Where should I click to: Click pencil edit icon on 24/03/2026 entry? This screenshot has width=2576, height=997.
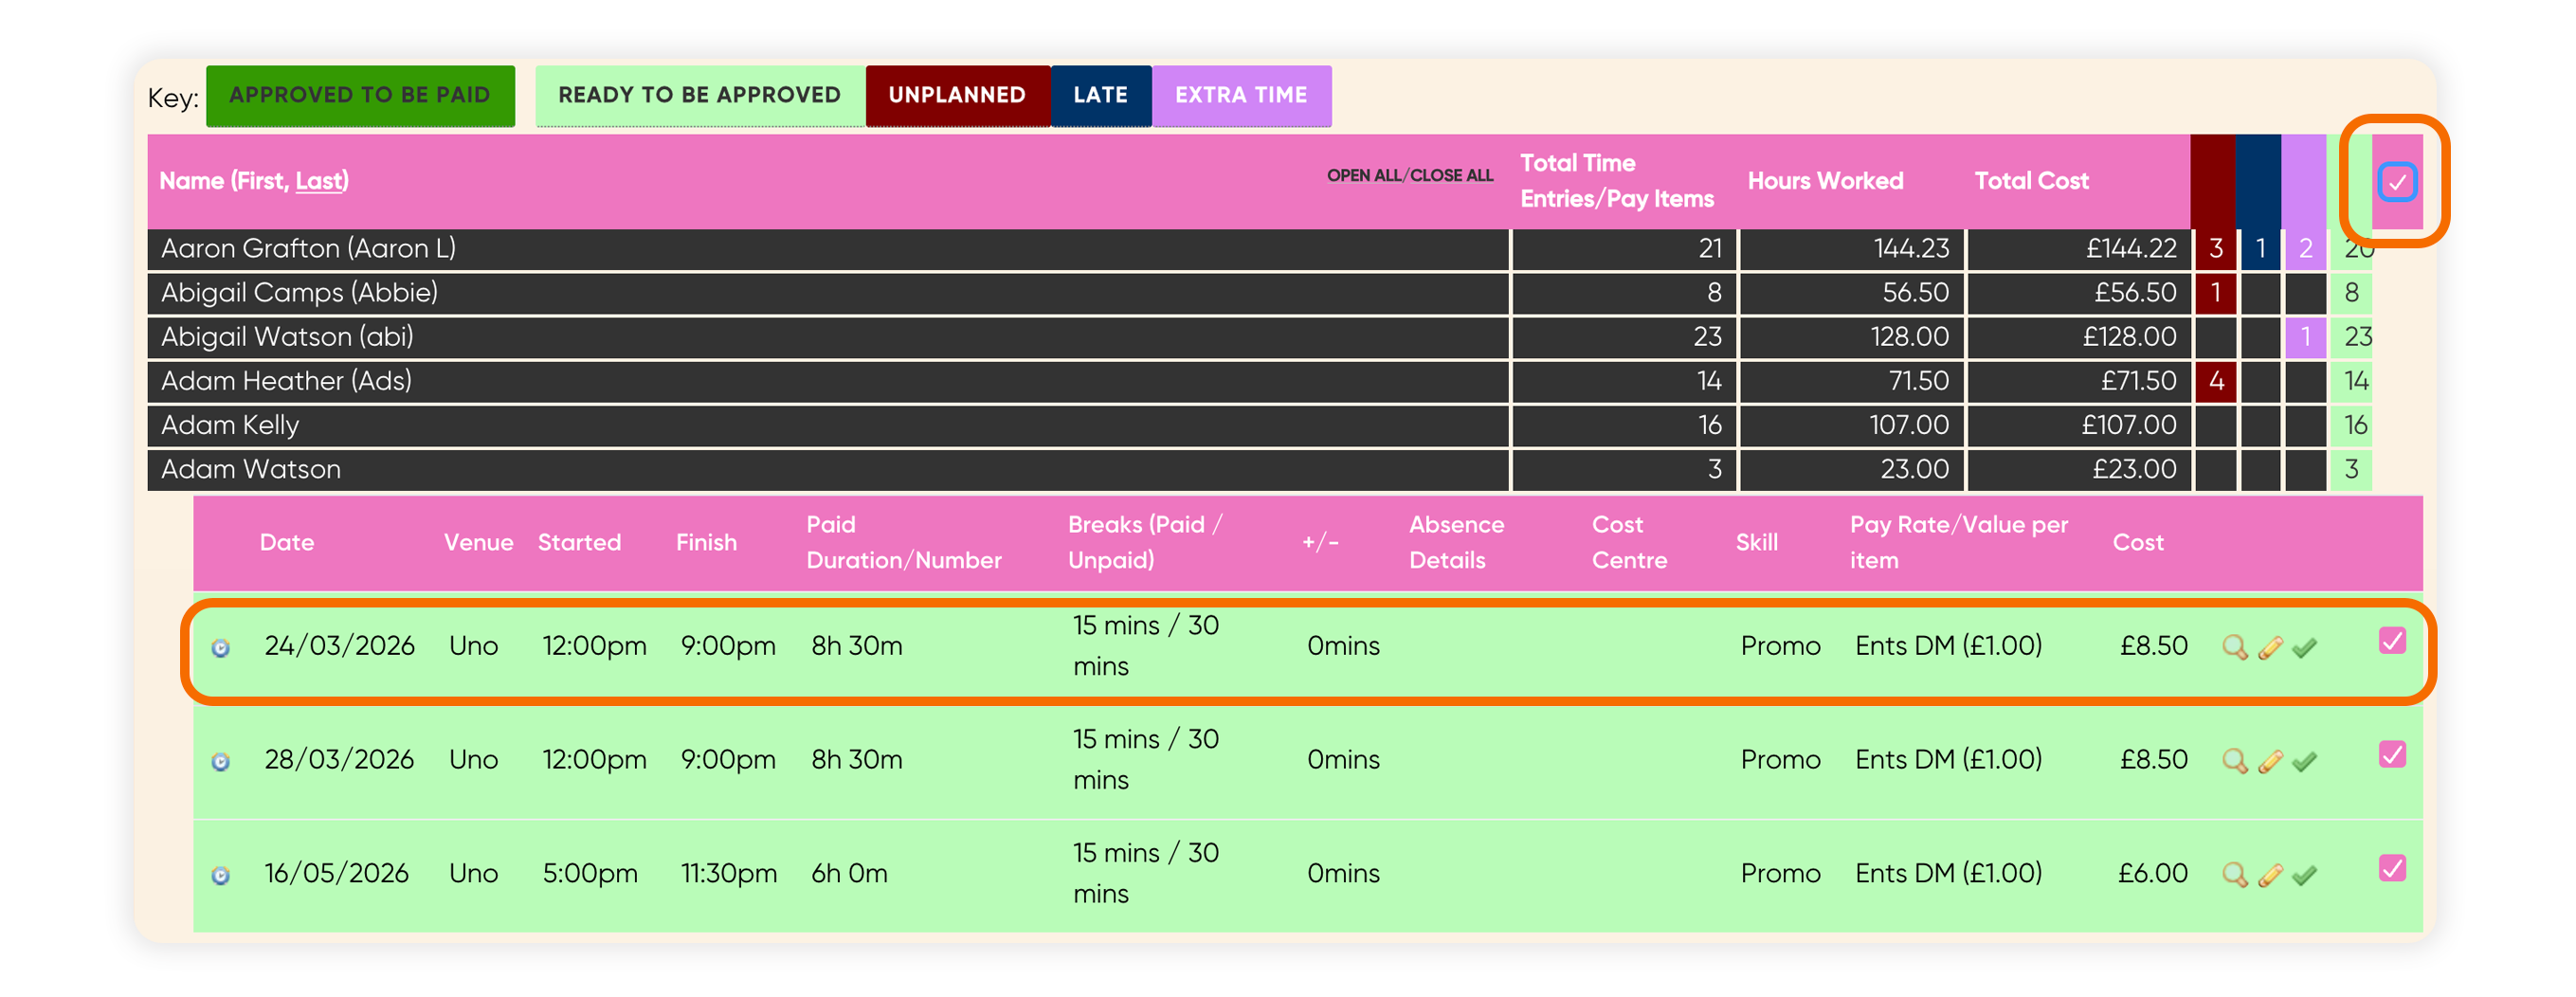click(2270, 648)
